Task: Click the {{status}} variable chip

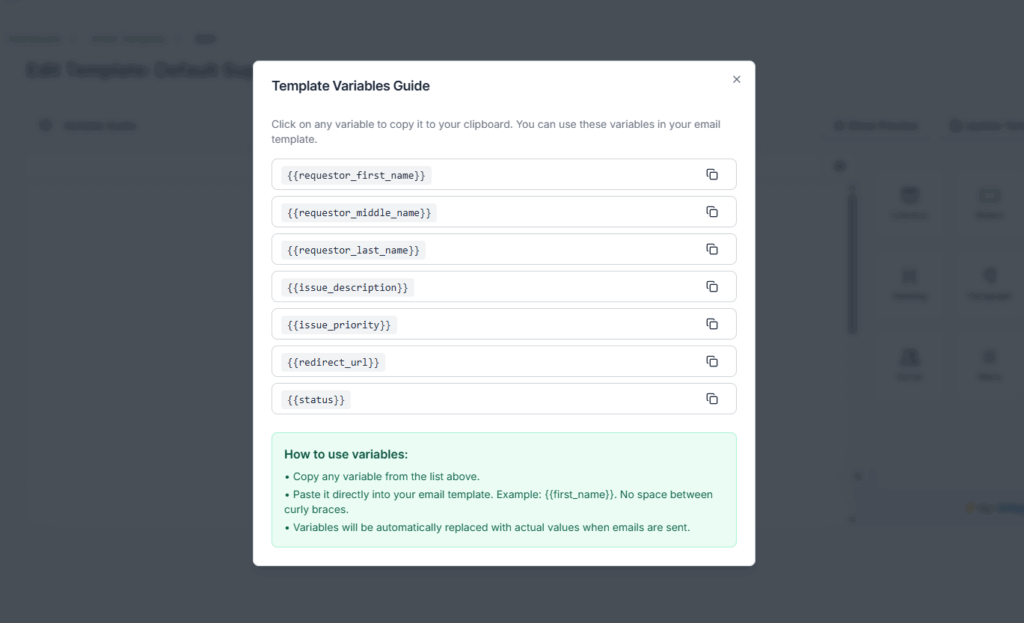Action: pyautogui.click(x=317, y=400)
